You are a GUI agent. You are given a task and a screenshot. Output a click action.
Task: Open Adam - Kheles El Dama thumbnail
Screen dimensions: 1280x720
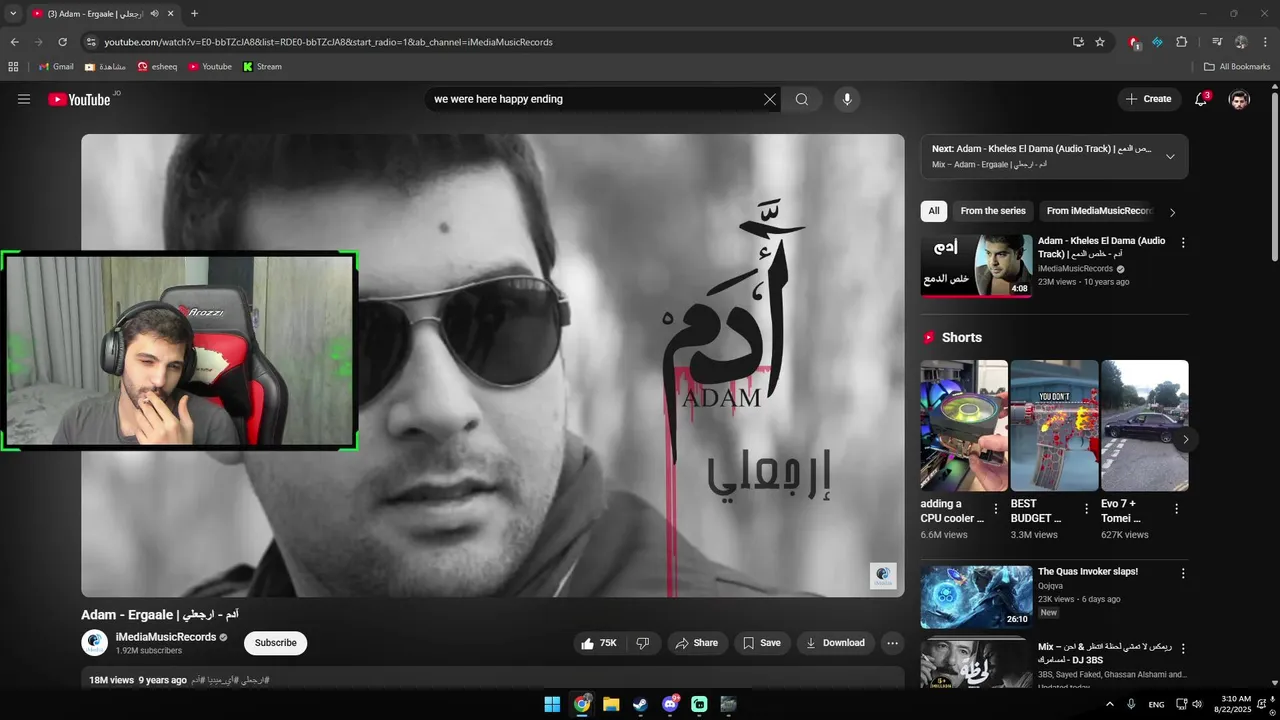coord(977,266)
